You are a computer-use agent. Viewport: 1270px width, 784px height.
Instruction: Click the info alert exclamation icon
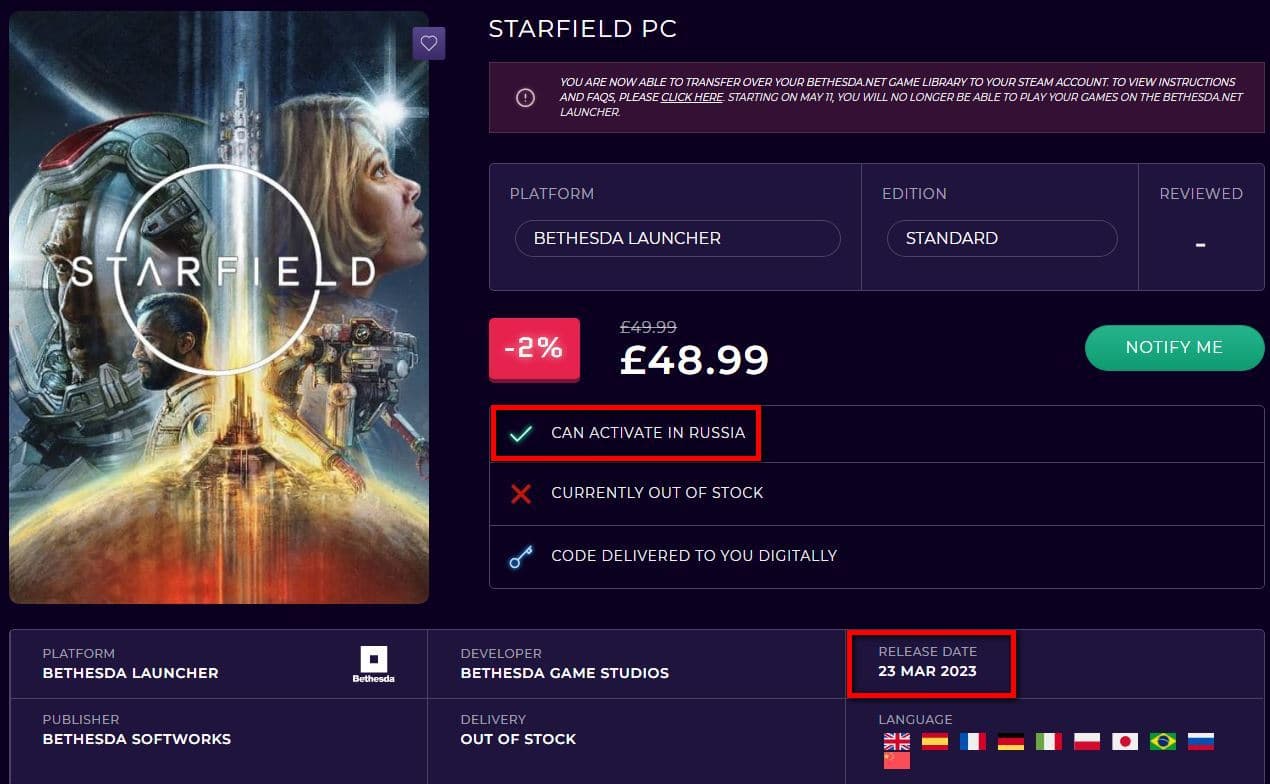(525, 97)
